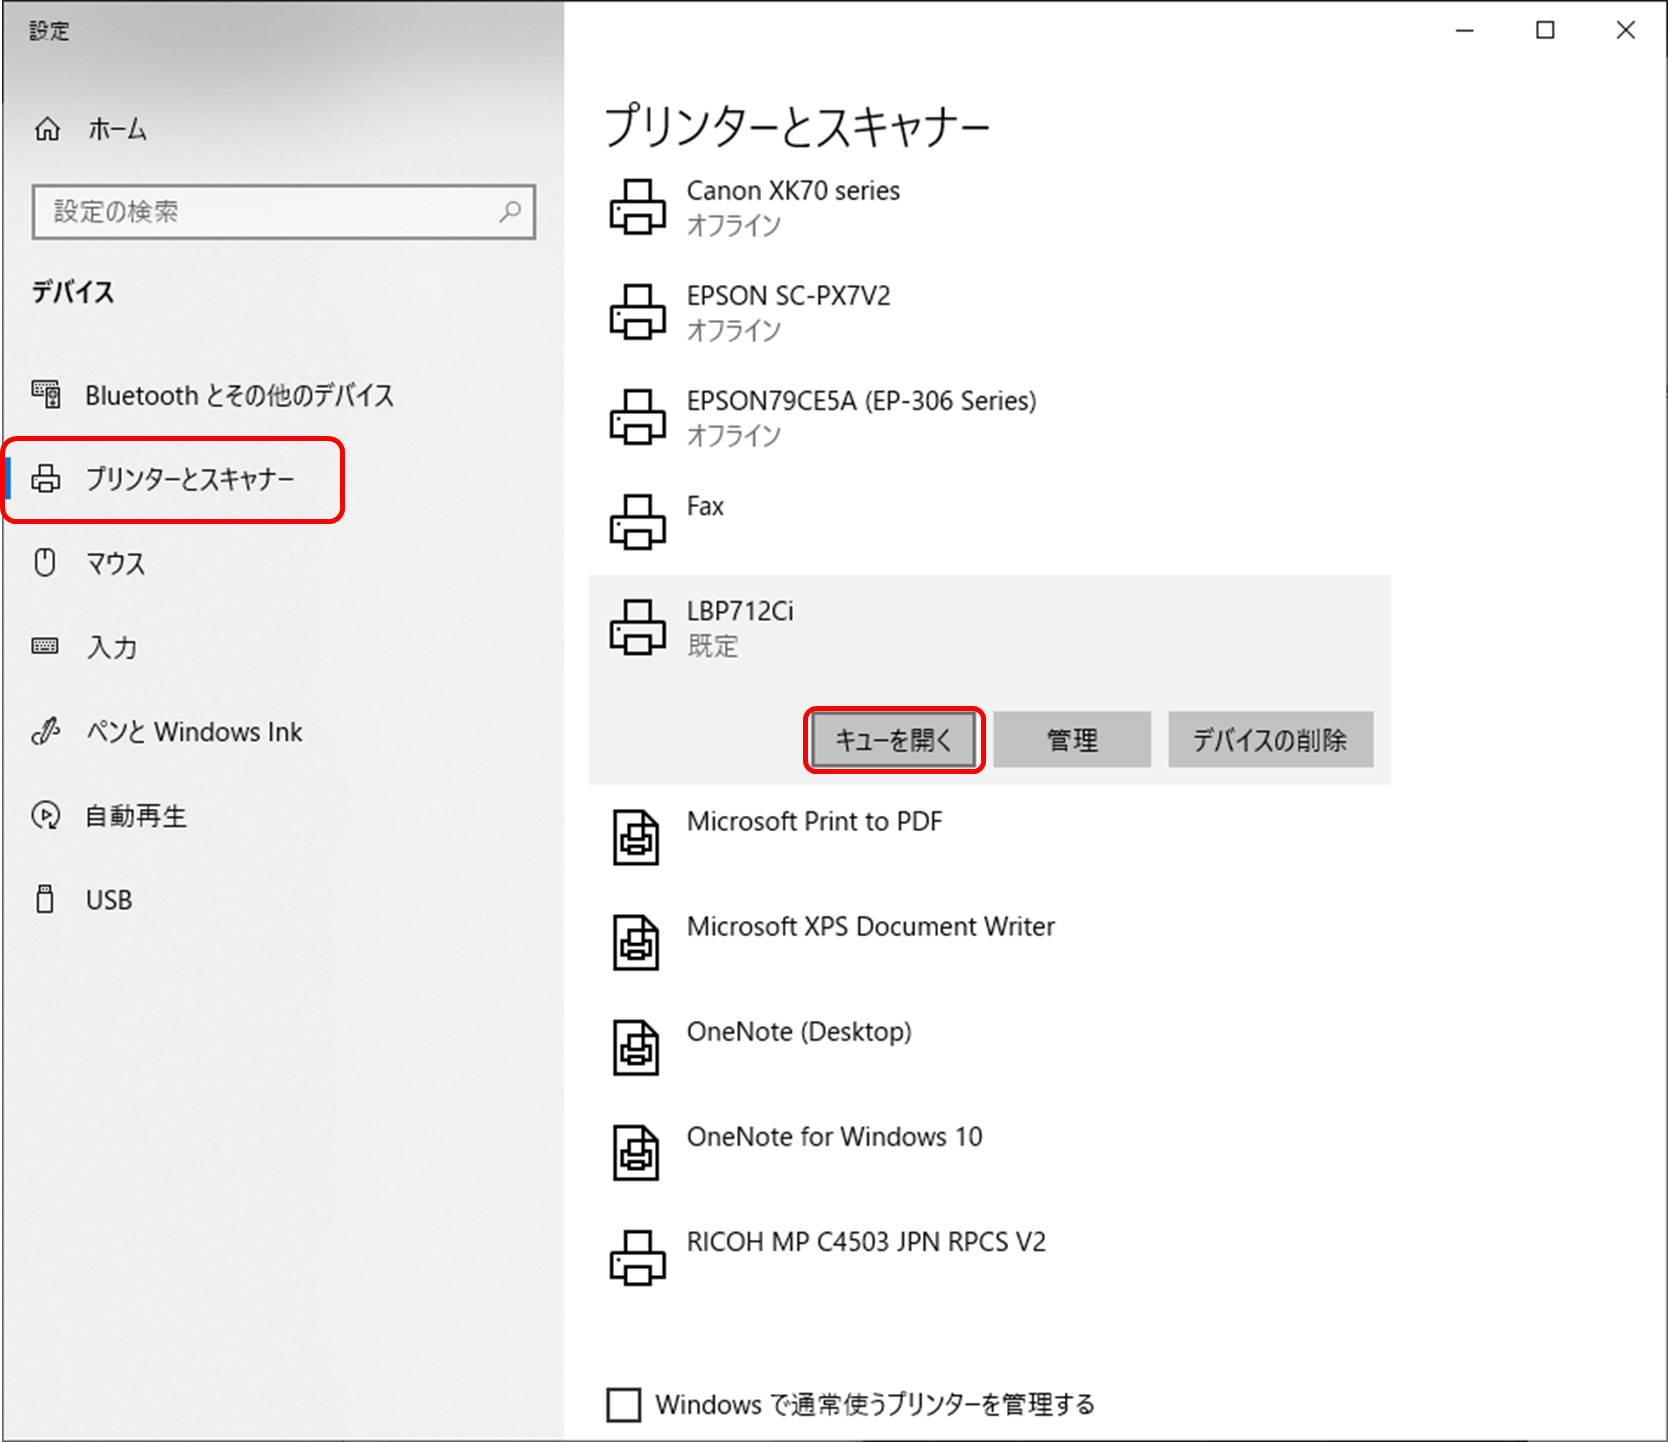
Task: Click the pen icon for Windows Ink
Action: 46,731
